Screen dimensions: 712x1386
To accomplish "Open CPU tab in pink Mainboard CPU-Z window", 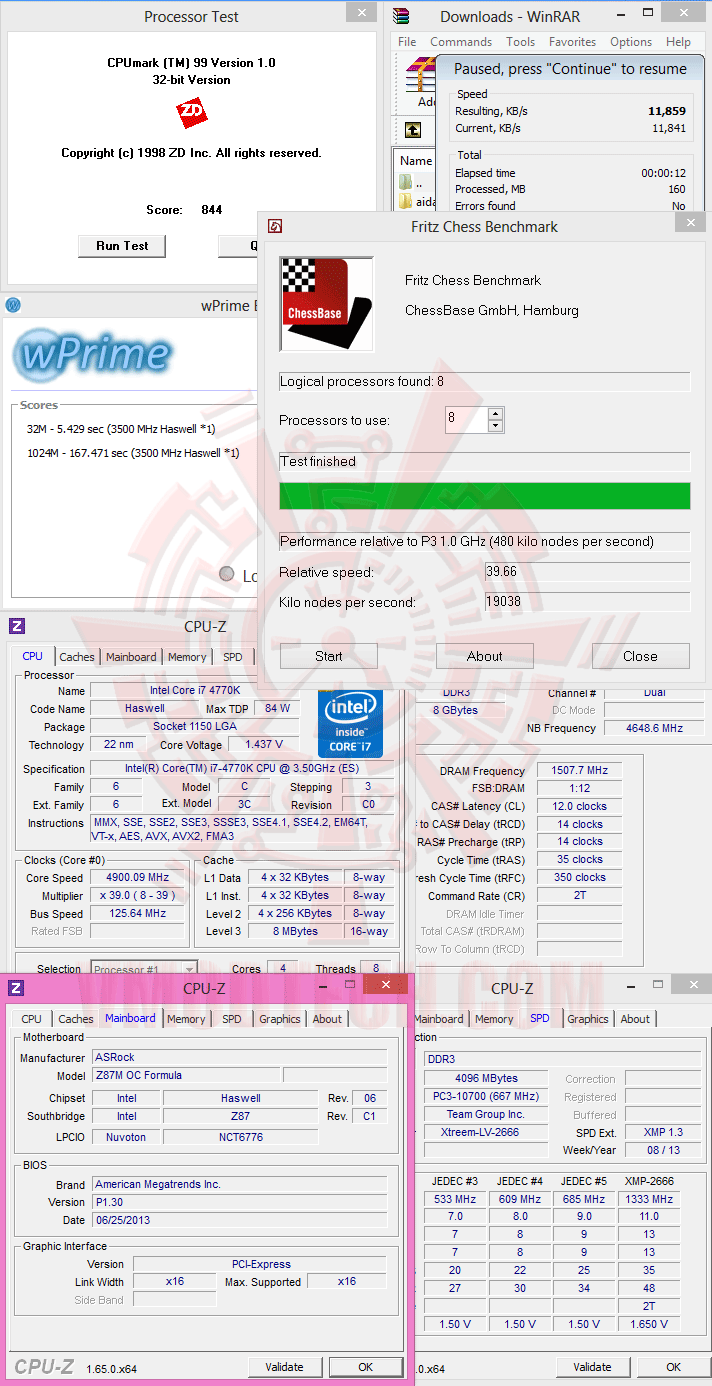I will (32, 1019).
